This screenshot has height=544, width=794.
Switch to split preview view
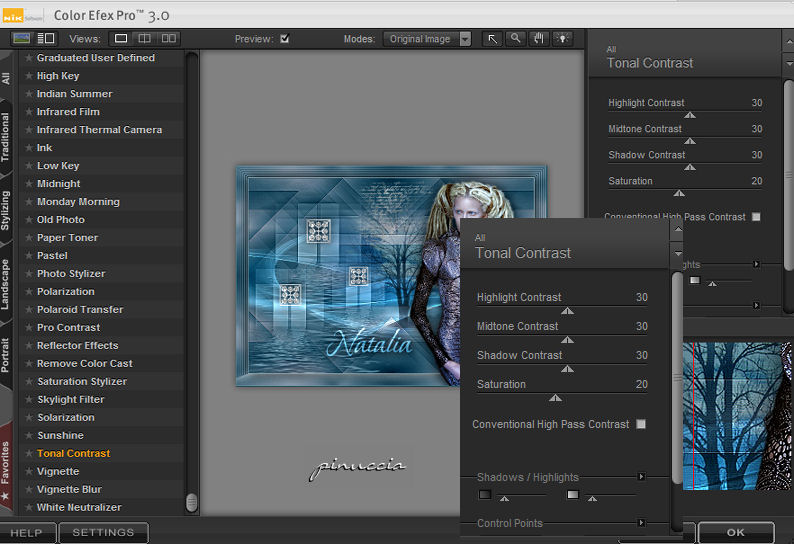pyautogui.click(x=145, y=39)
